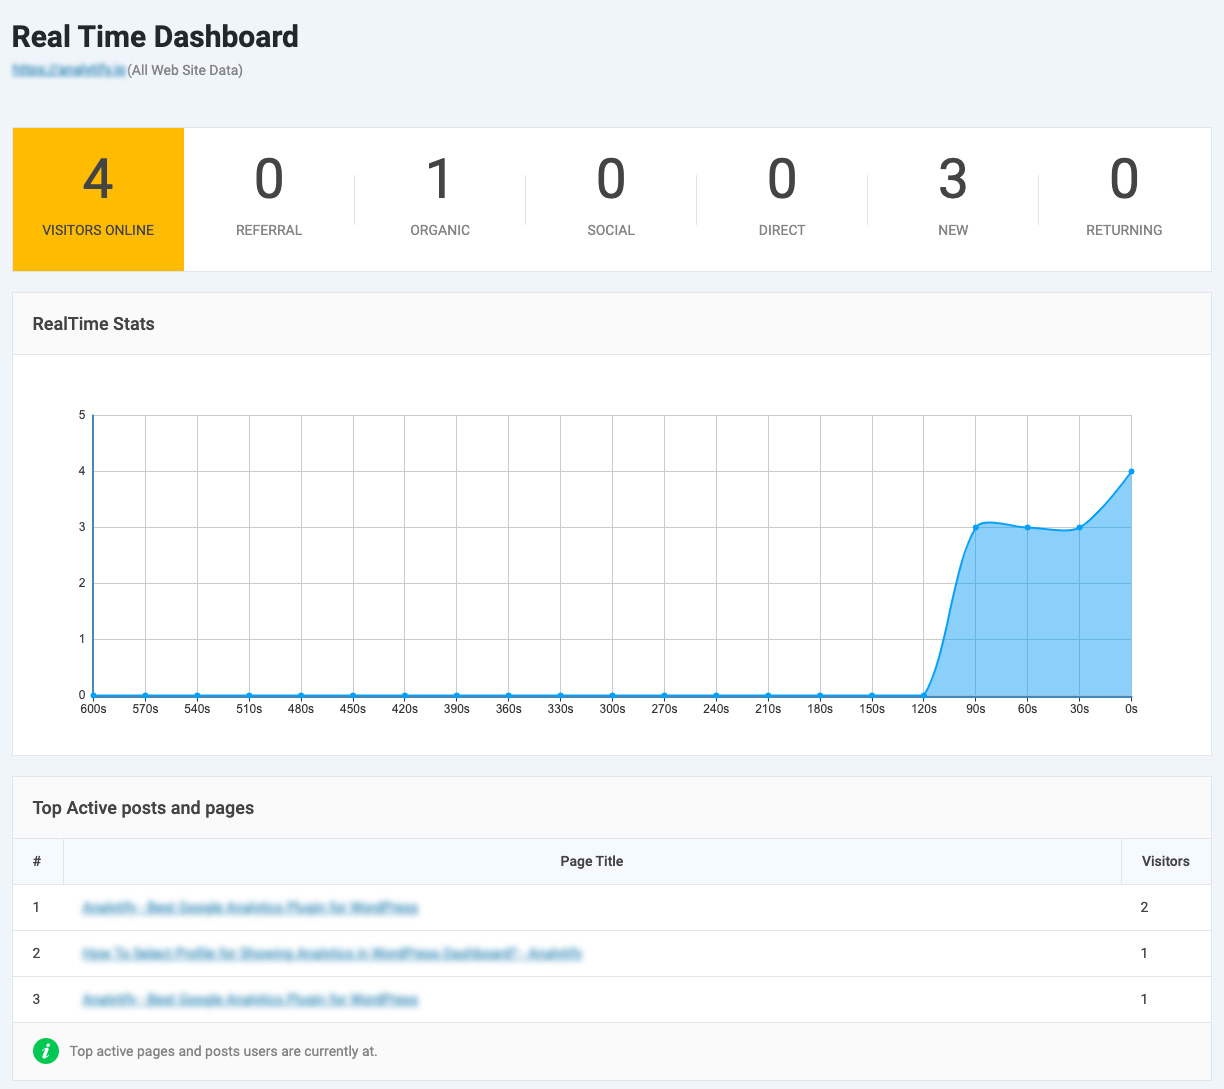This screenshot has width=1224, height=1089.
Task: Click the chart data point at 90s
Action: (976, 527)
